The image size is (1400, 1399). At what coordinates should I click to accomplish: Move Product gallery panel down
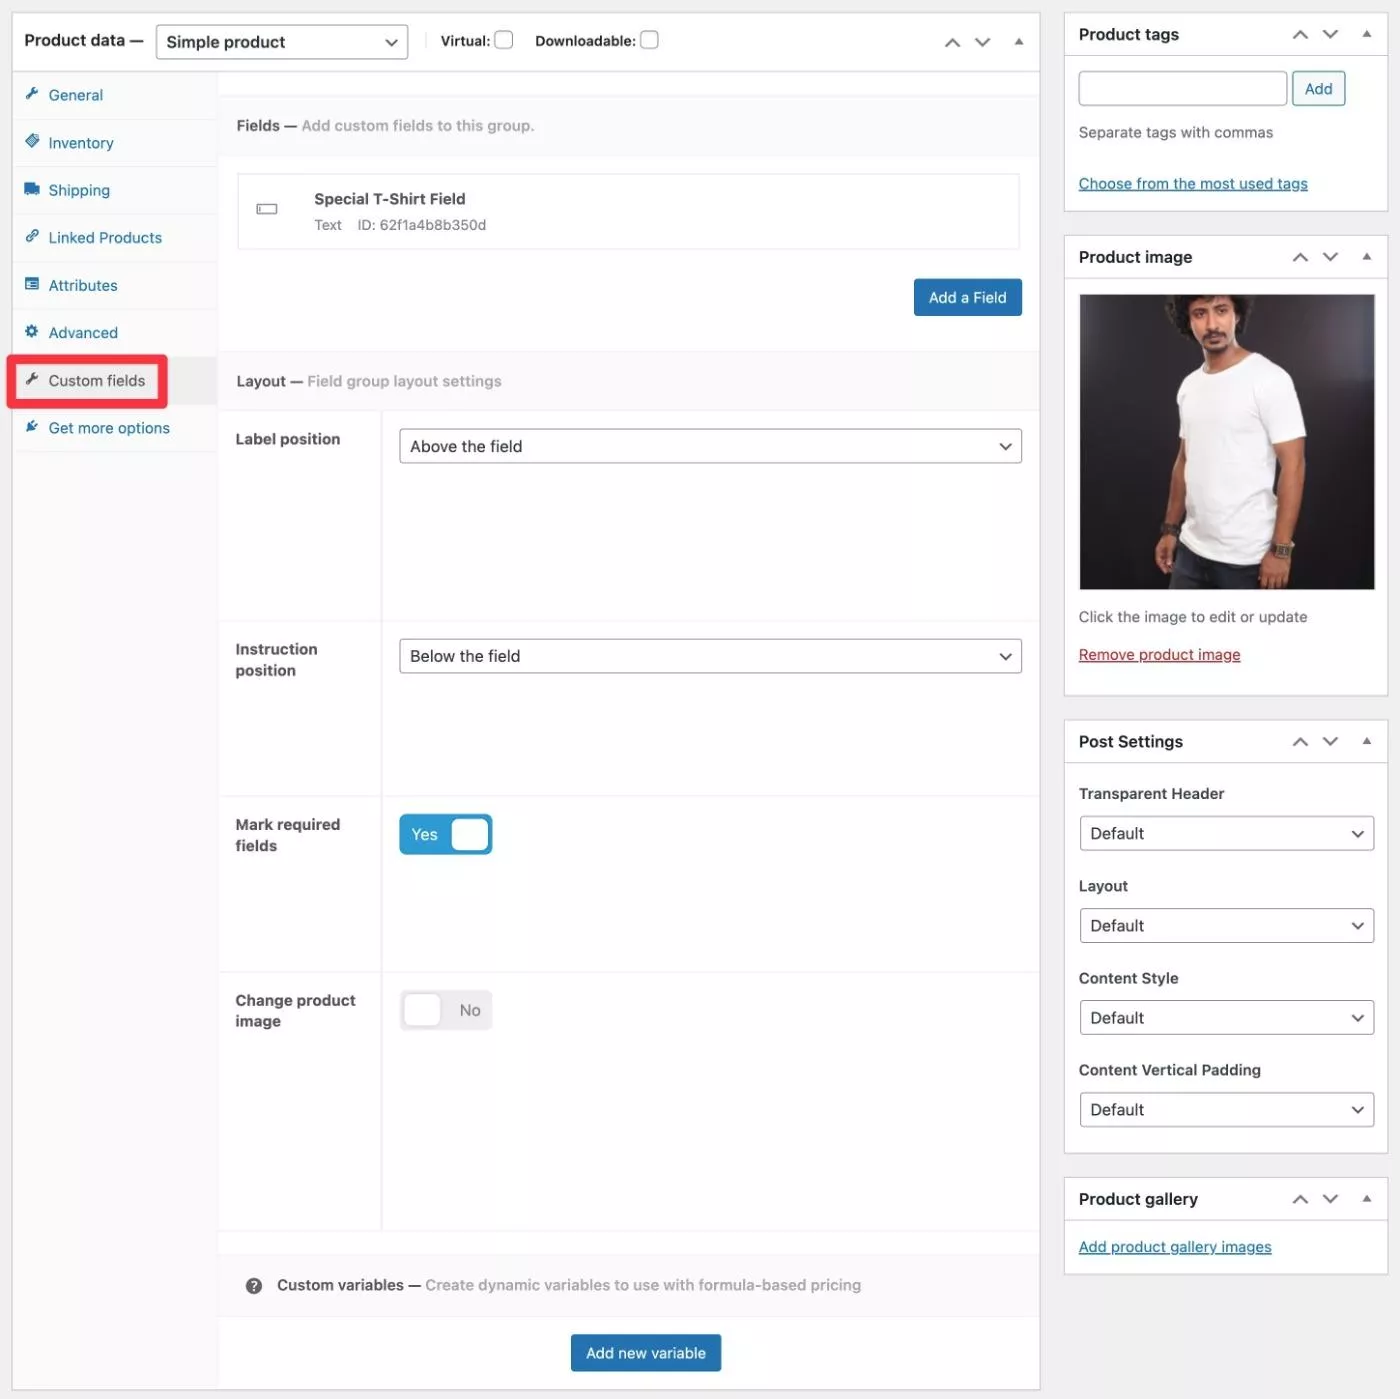pos(1330,1199)
